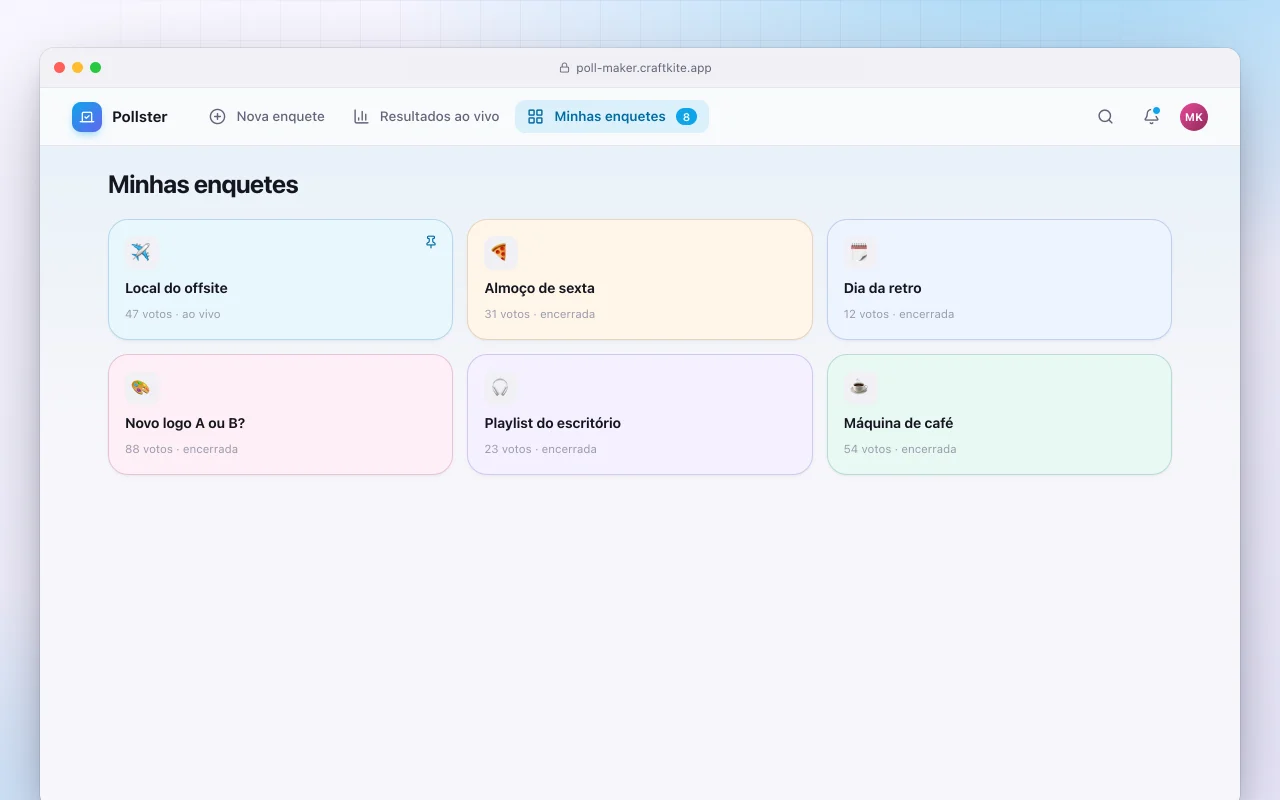Image resolution: width=1280 pixels, height=800 pixels.
Task: Maximize the window with the green button
Action: point(96,68)
